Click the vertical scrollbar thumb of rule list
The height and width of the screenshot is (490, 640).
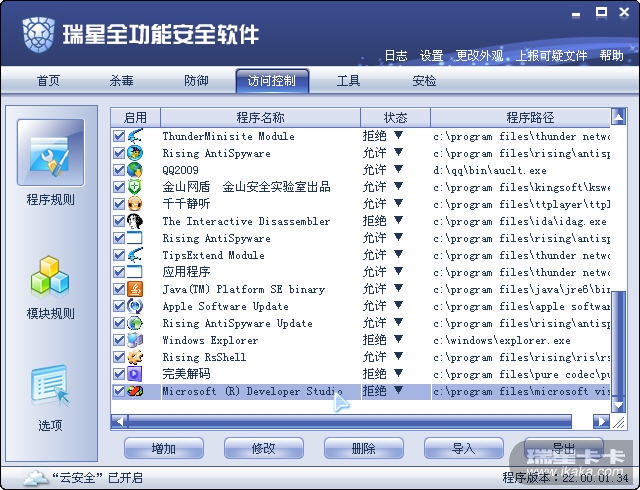[618, 343]
